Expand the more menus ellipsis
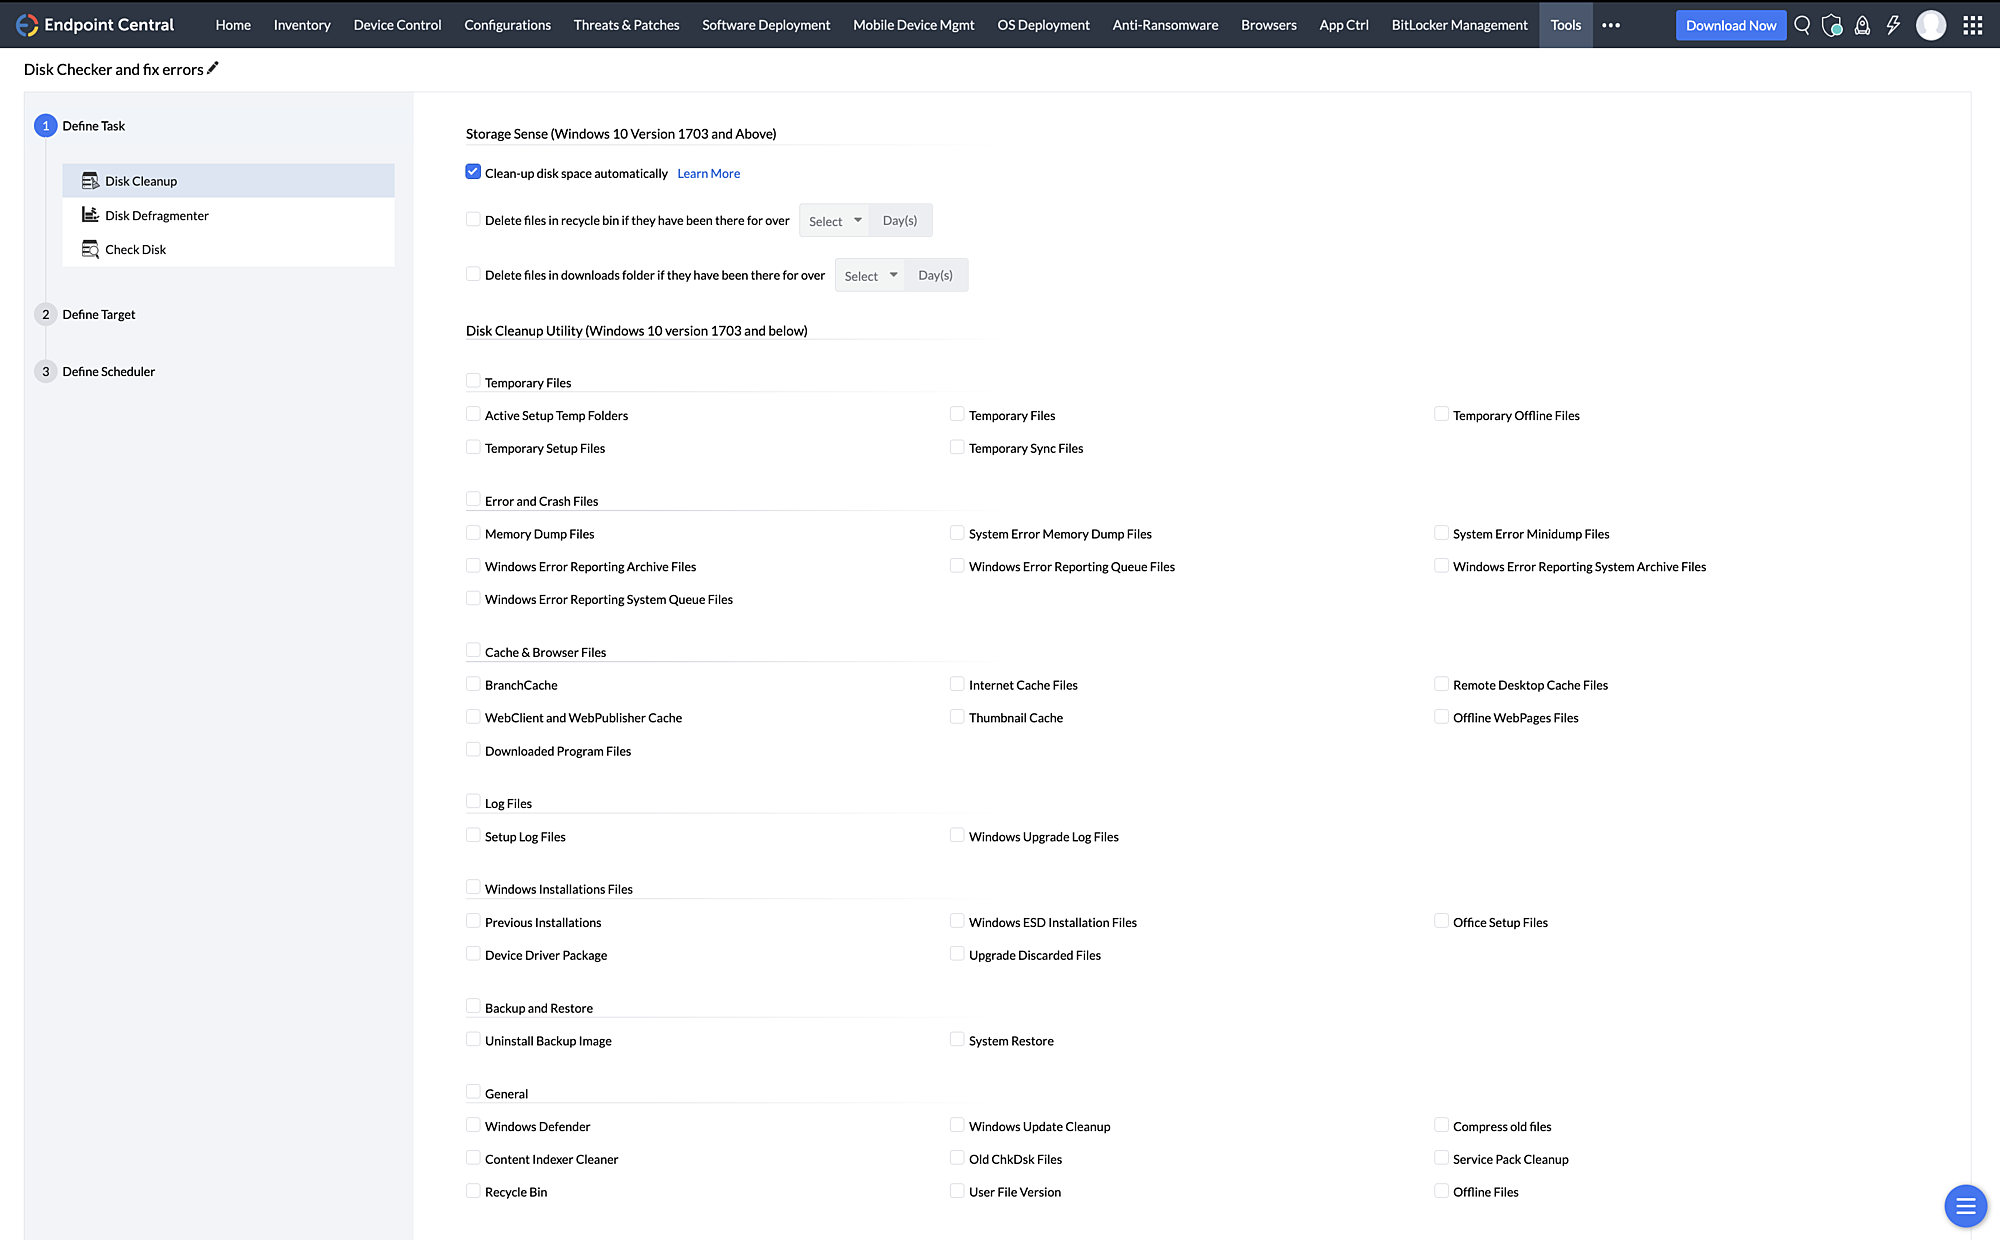This screenshot has width=2000, height=1240. [x=1610, y=25]
